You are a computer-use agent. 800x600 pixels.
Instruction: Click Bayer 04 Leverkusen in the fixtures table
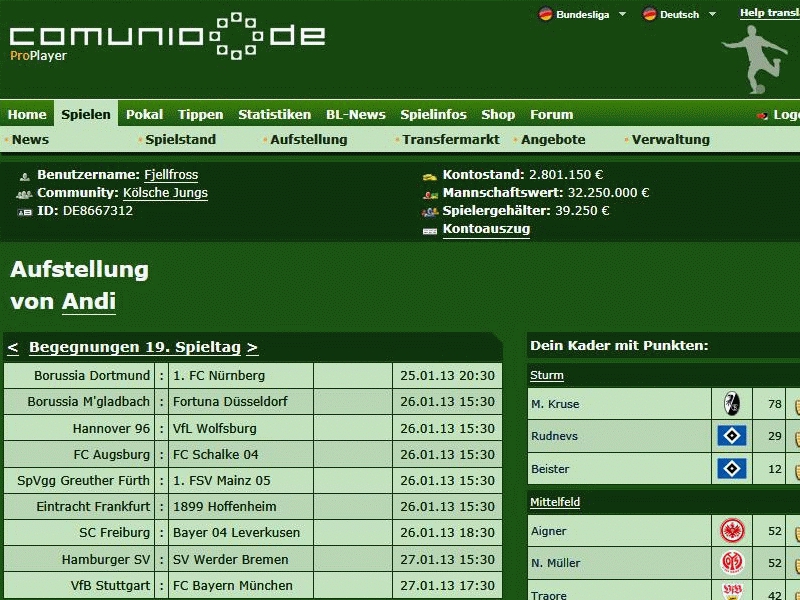pos(236,533)
